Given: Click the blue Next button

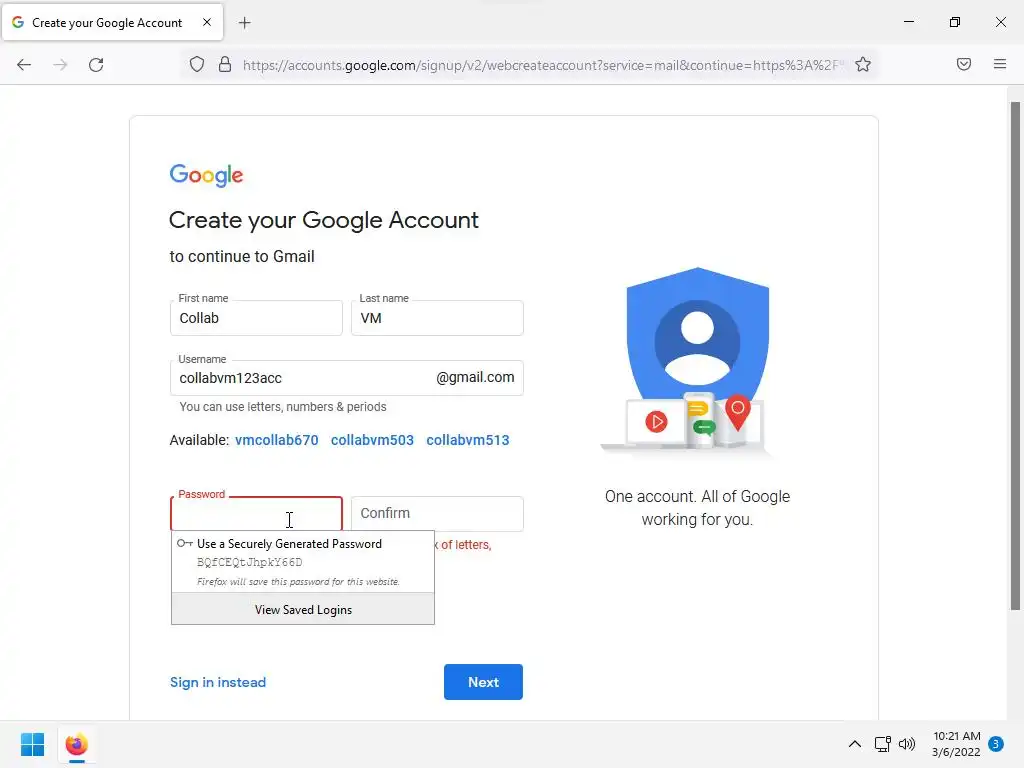Looking at the screenshot, I should [x=483, y=682].
